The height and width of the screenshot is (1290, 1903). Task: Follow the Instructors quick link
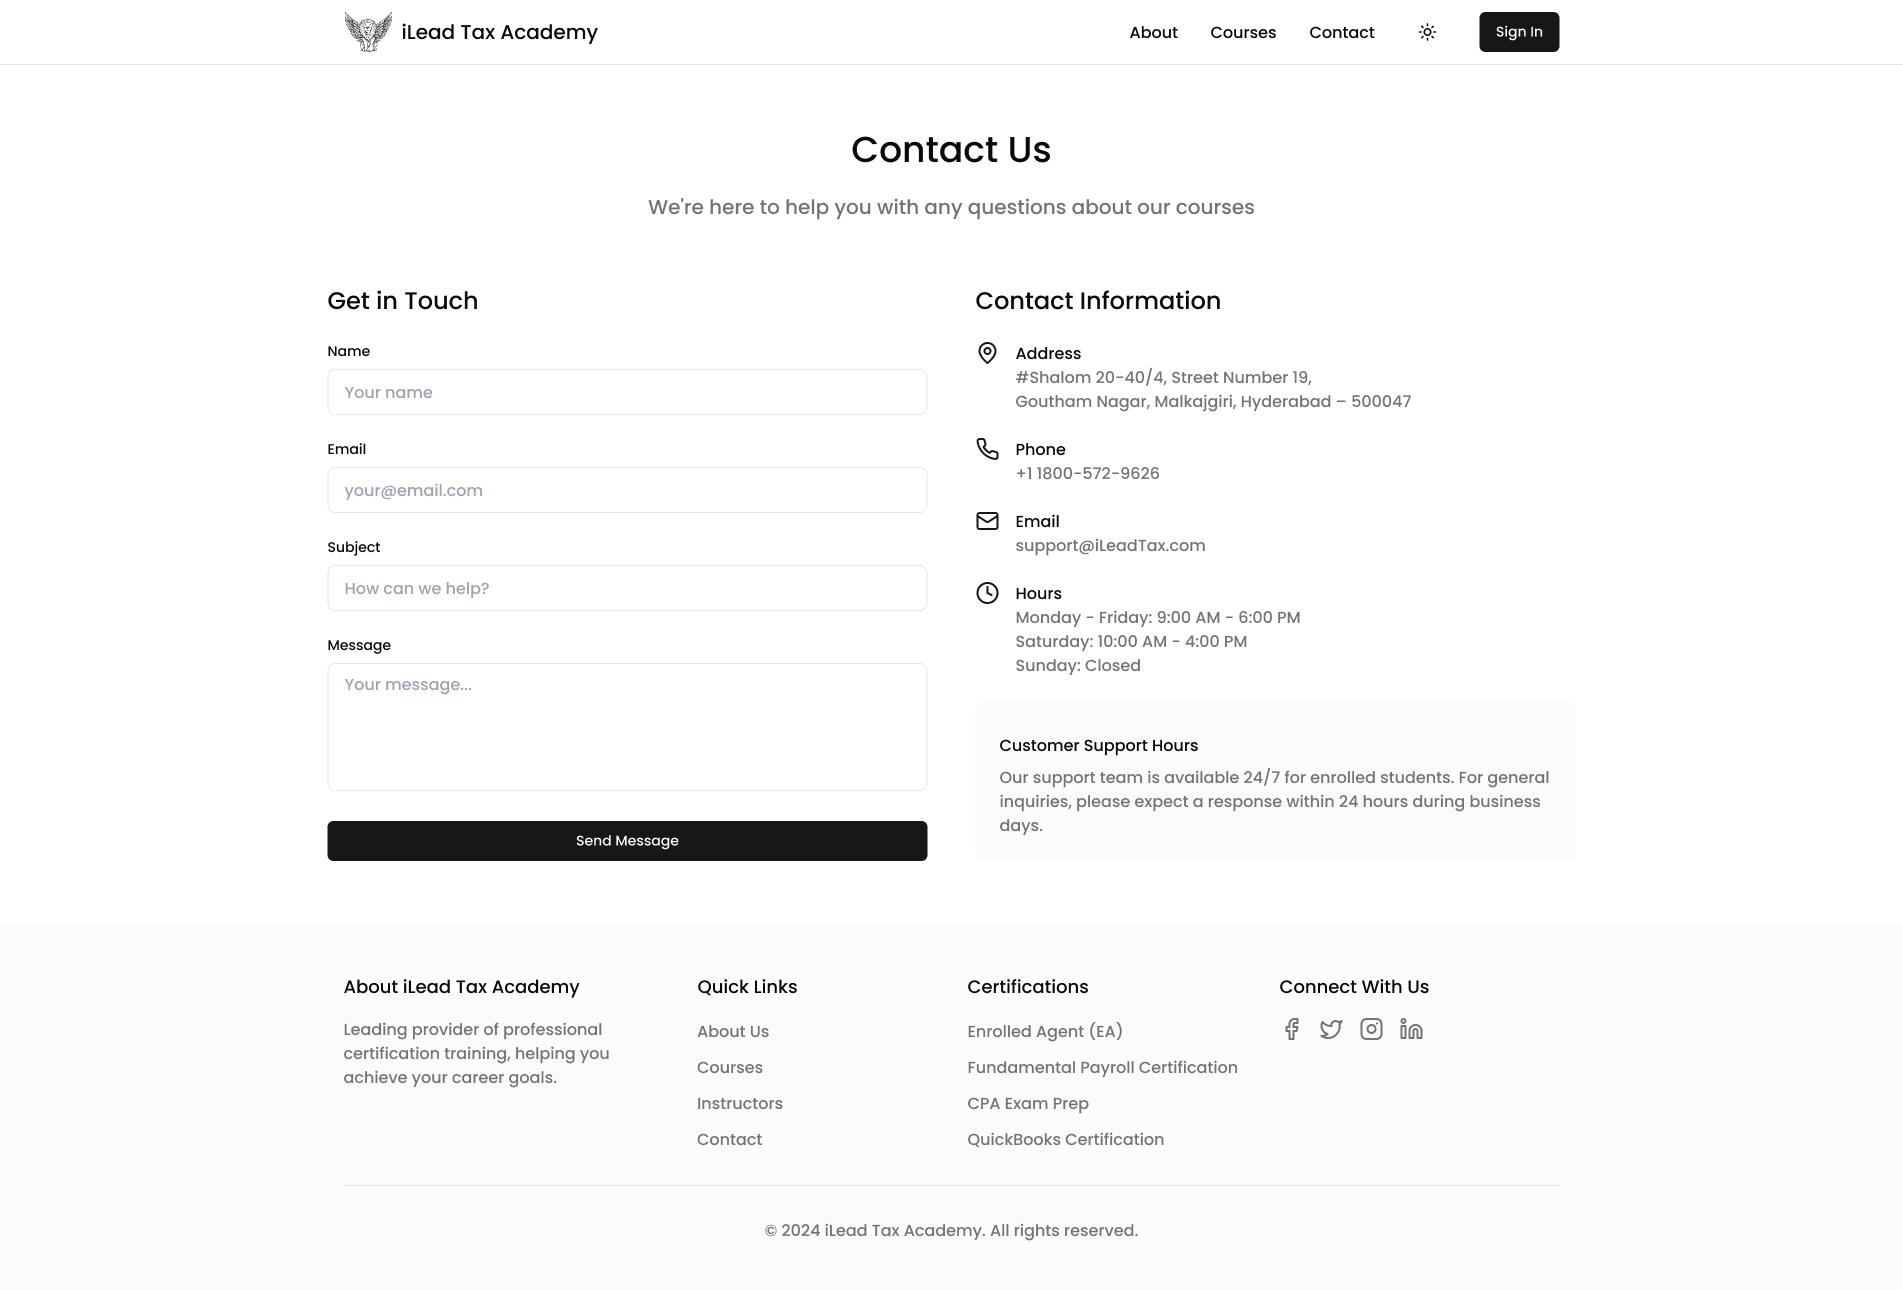[x=739, y=1103]
